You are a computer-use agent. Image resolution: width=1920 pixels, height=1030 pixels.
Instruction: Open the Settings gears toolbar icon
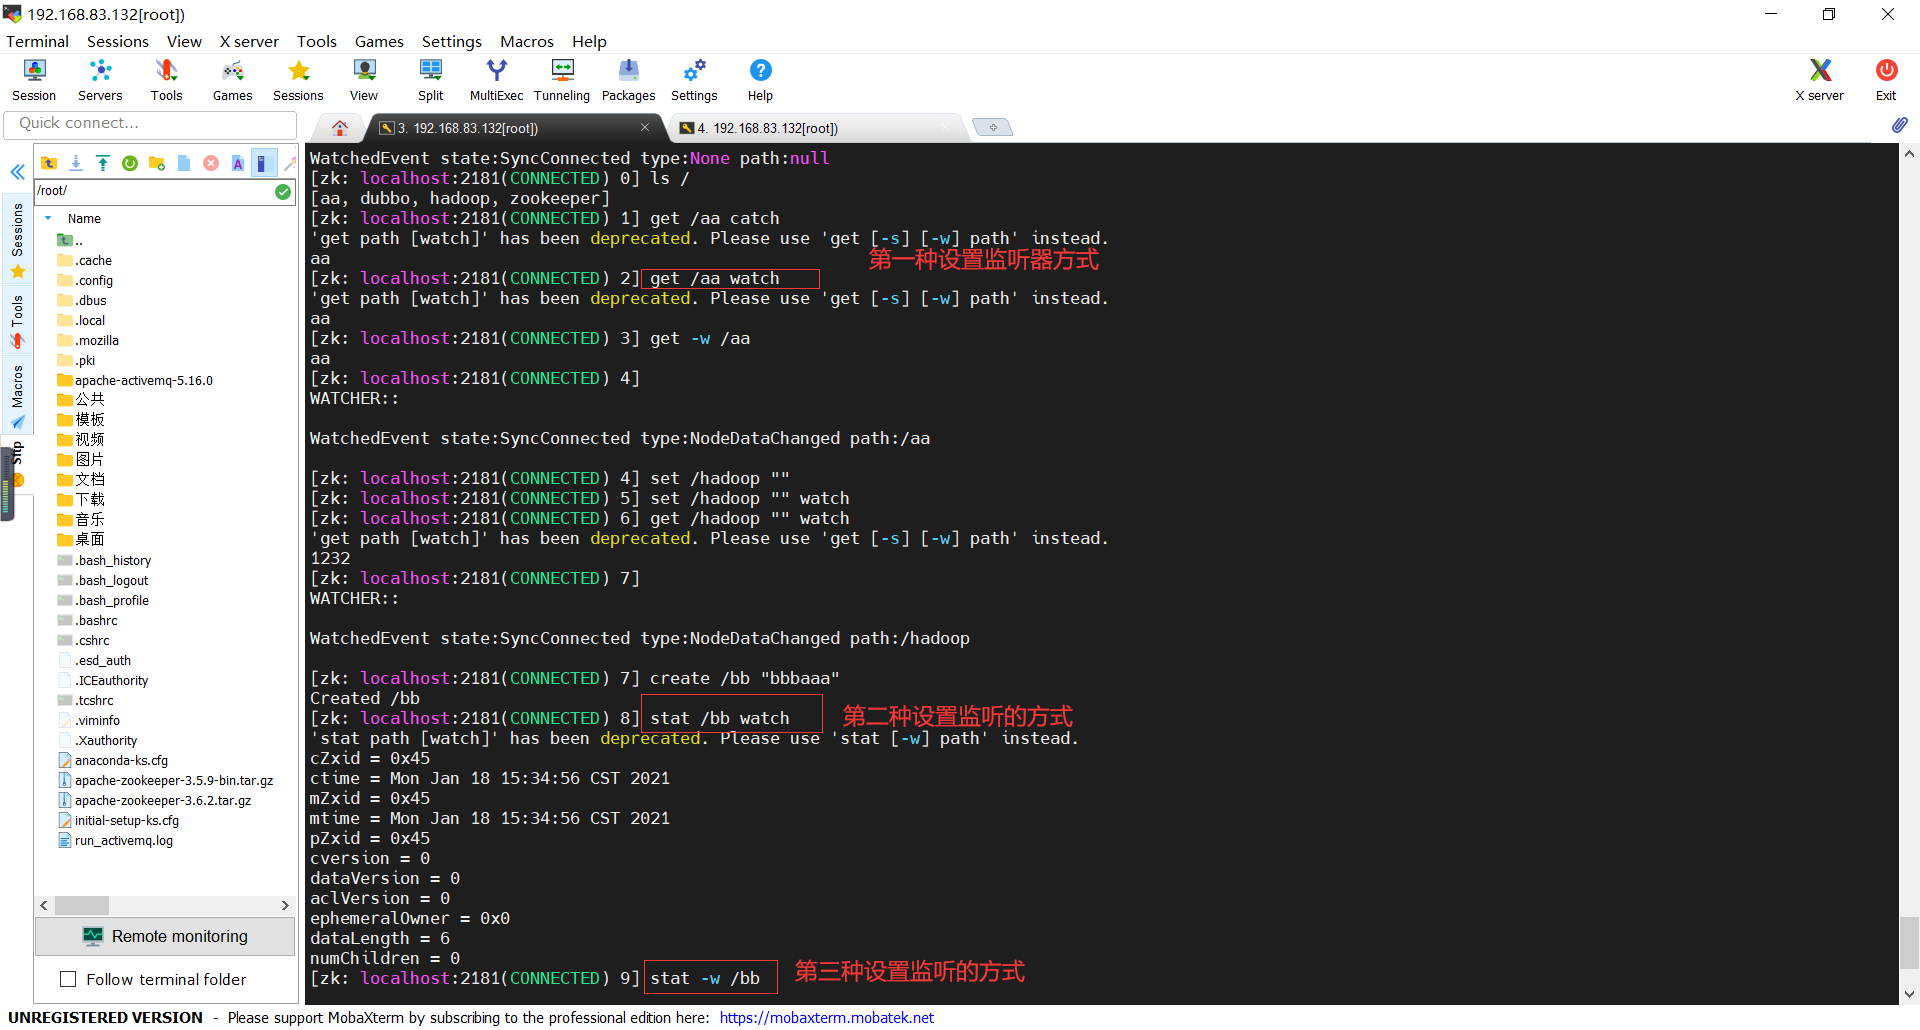pyautogui.click(x=694, y=80)
